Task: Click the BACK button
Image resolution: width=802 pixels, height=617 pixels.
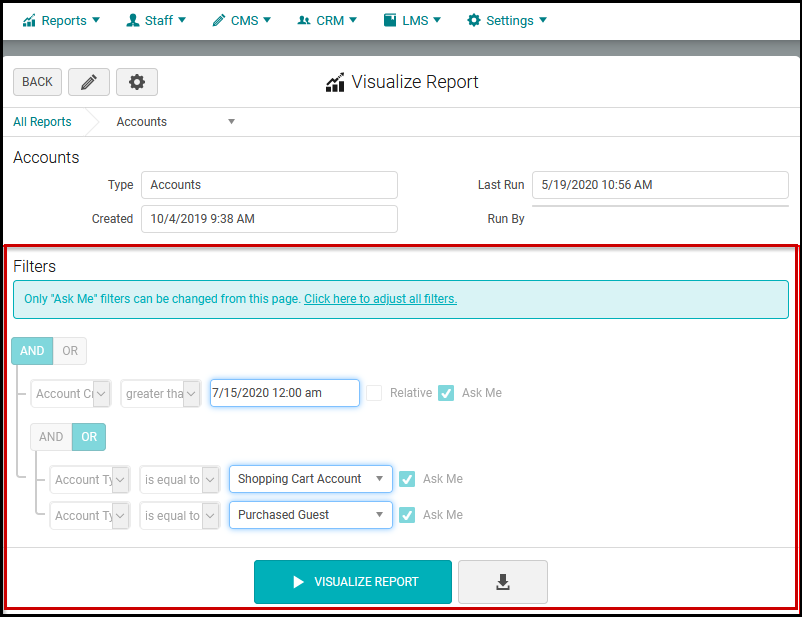Action: pyautogui.click(x=37, y=82)
